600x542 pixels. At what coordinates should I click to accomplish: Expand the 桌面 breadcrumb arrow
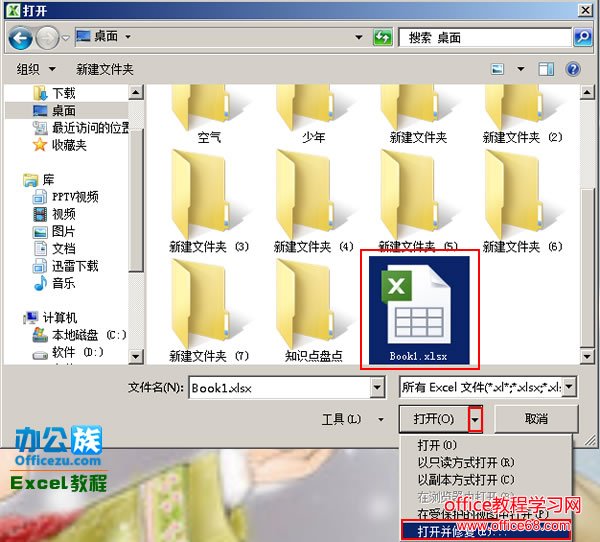pos(128,37)
